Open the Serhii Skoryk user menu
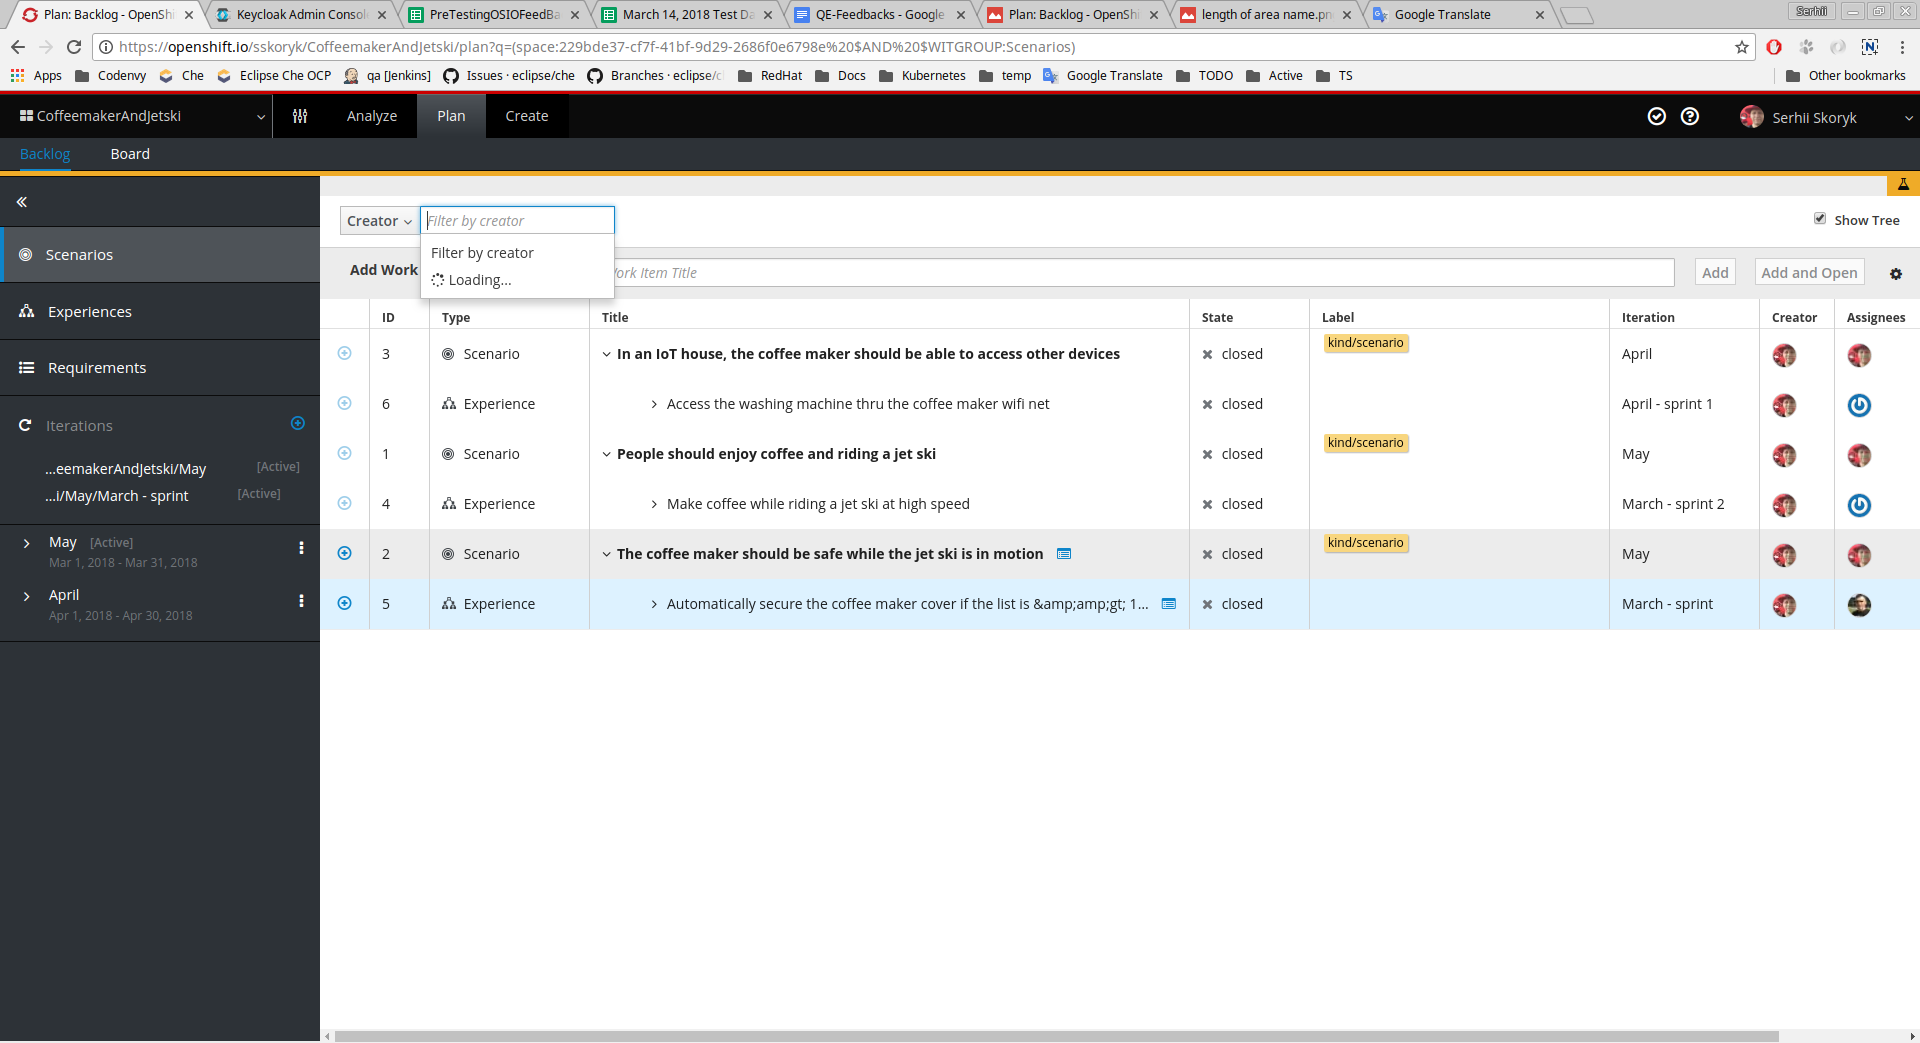This screenshot has width=1920, height=1043. (x=1826, y=117)
